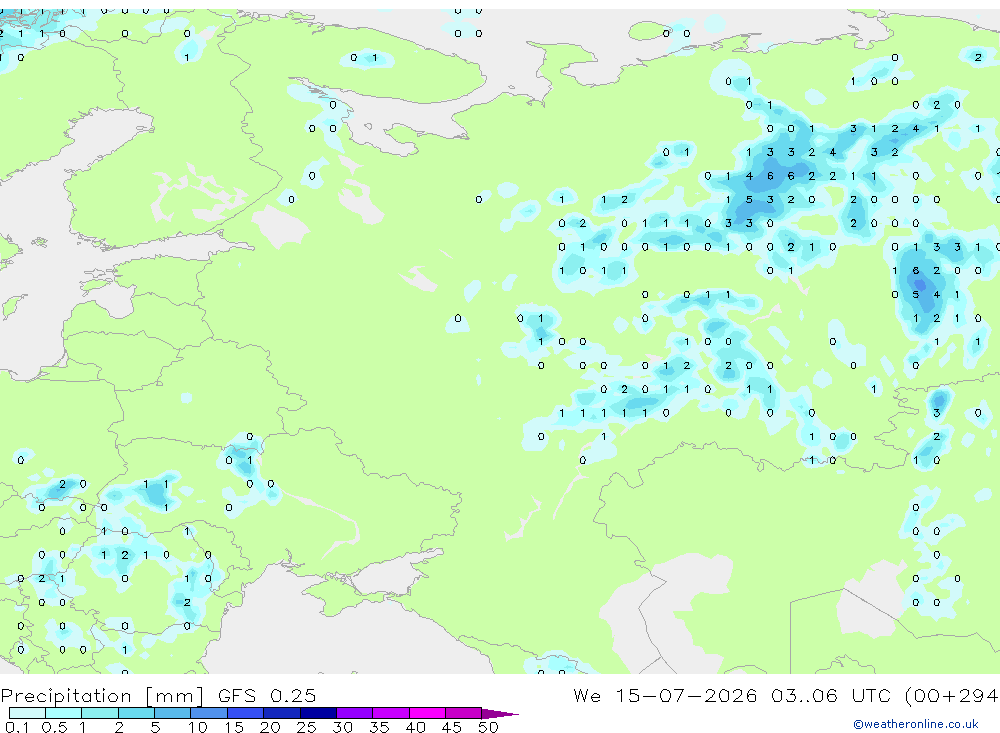
Task: Choose the 20–25 mm legend color segment
Action: tap(282, 713)
